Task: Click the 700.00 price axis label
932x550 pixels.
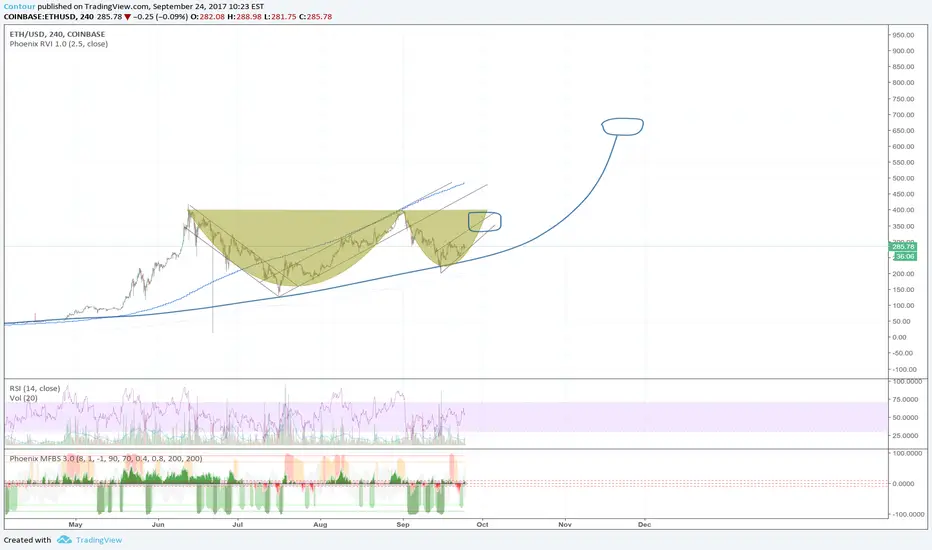Action: [903, 115]
